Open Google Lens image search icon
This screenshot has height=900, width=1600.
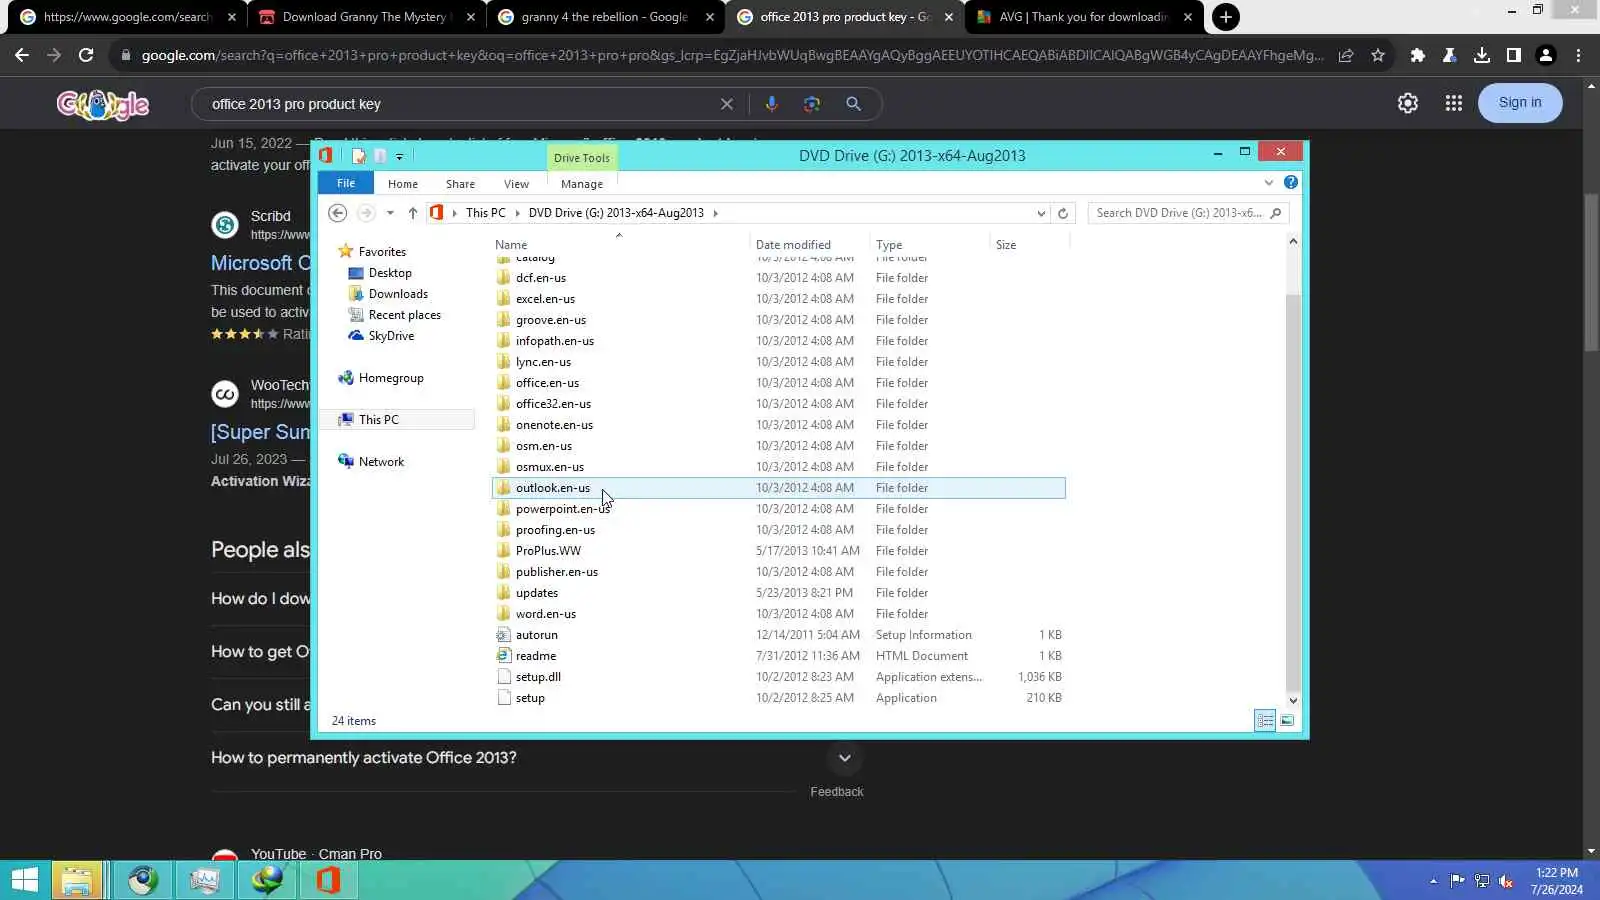tap(812, 103)
